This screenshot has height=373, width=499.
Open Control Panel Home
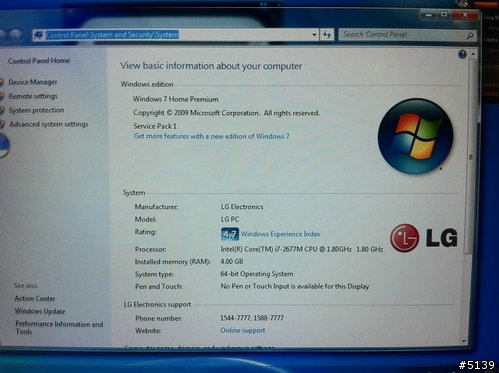point(39,61)
